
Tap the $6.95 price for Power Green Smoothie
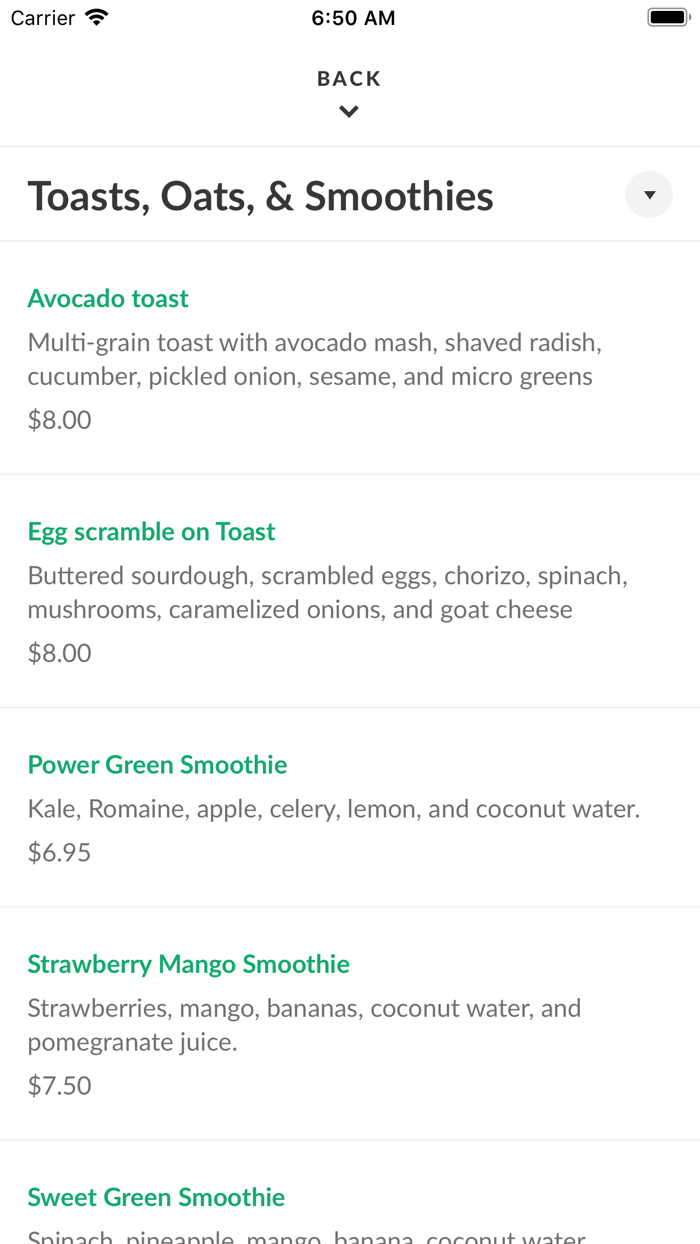(x=58, y=852)
